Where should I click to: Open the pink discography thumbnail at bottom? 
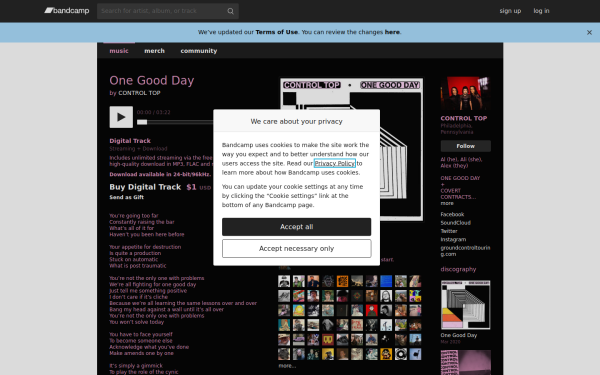click(466, 362)
